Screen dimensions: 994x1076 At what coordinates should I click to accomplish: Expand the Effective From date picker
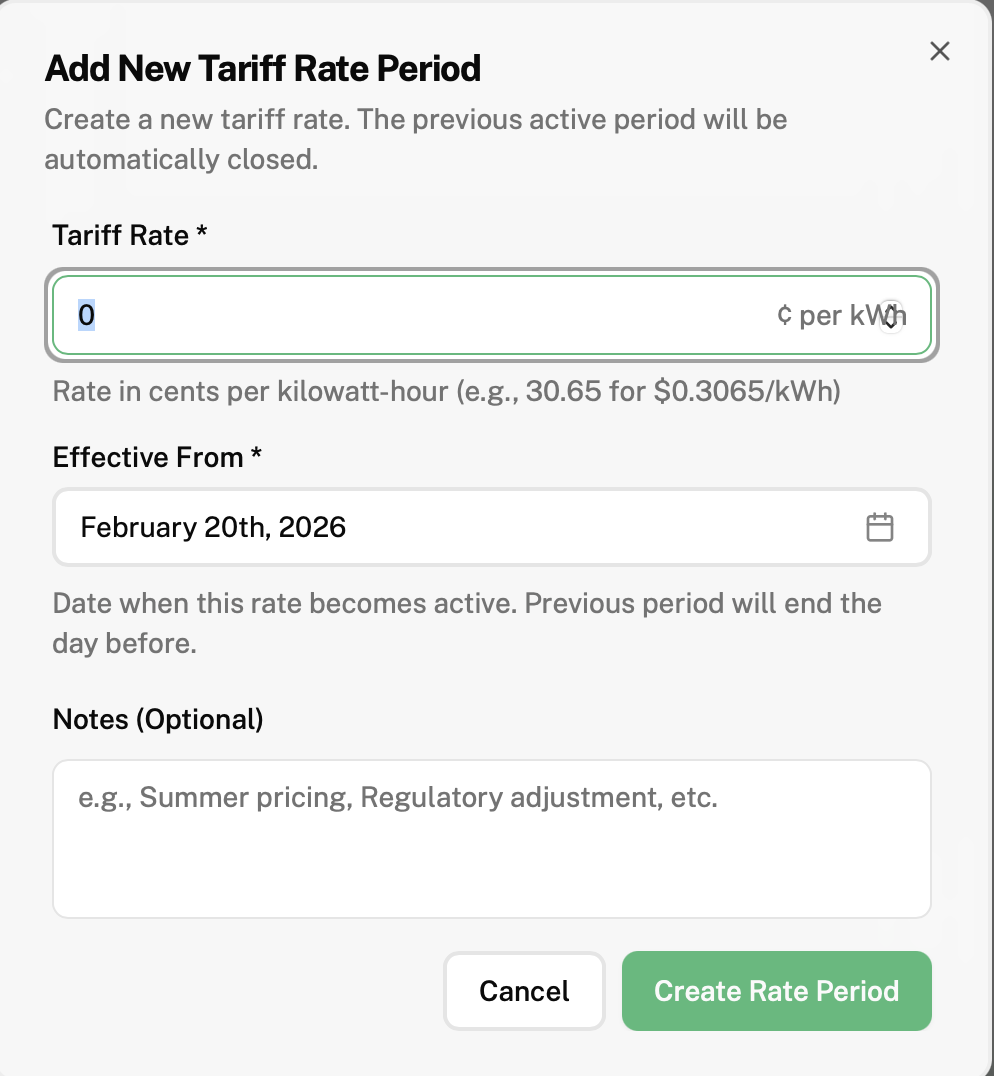tap(491, 527)
